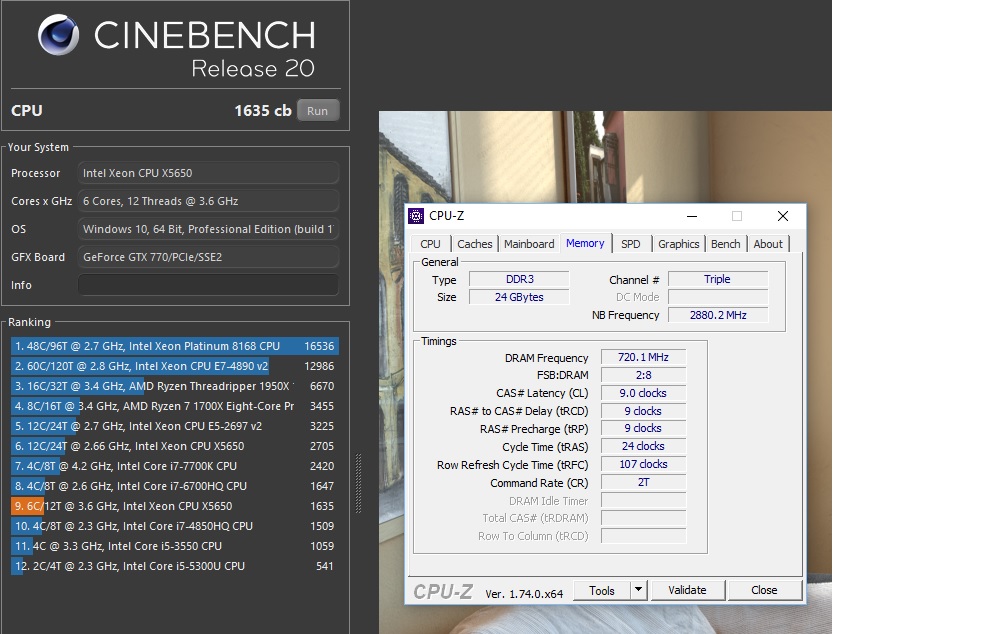Go to the About tab
Image resolution: width=1008 pixels, height=634 pixels.
click(768, 244)
